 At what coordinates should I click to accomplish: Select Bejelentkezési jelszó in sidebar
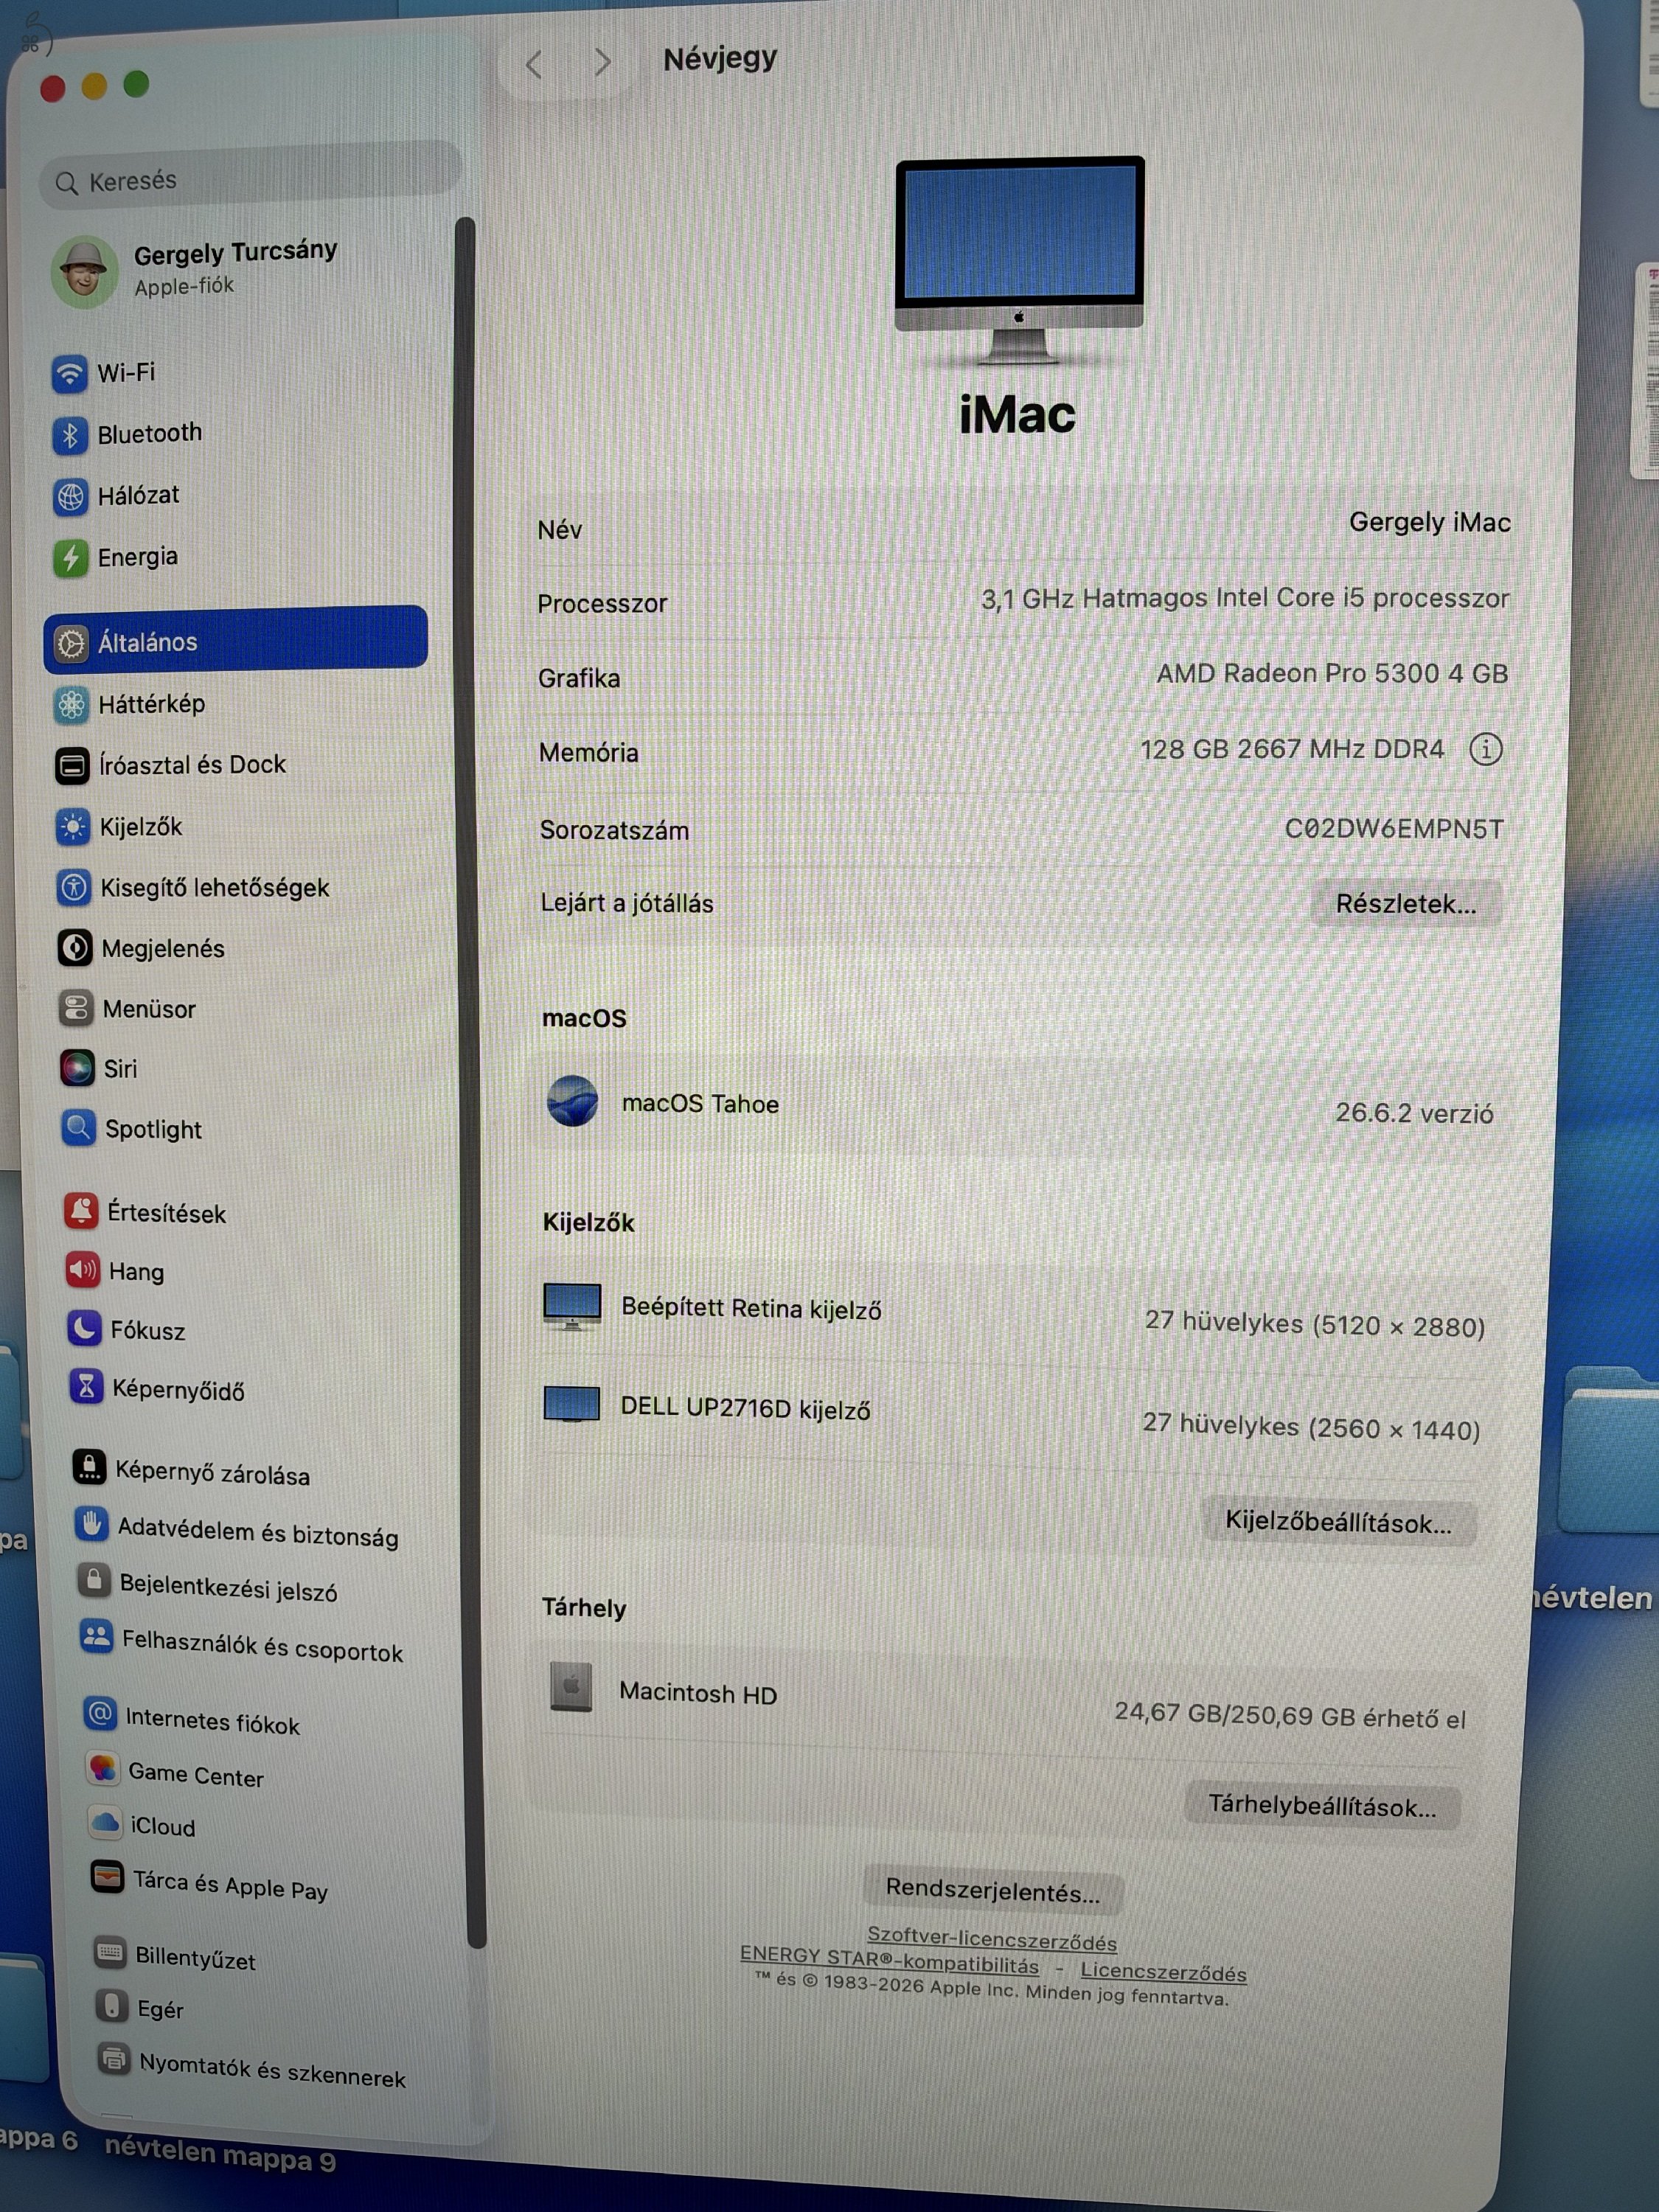(x=208, y=1585)
